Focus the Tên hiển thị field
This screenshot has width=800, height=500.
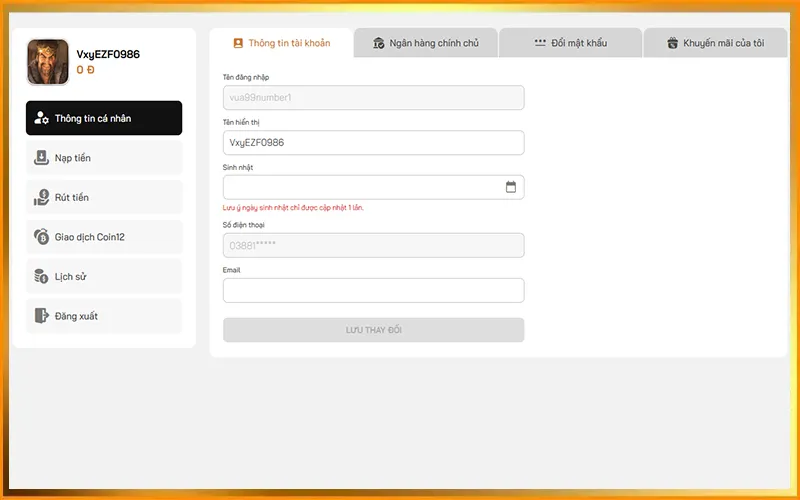[373, 142]
